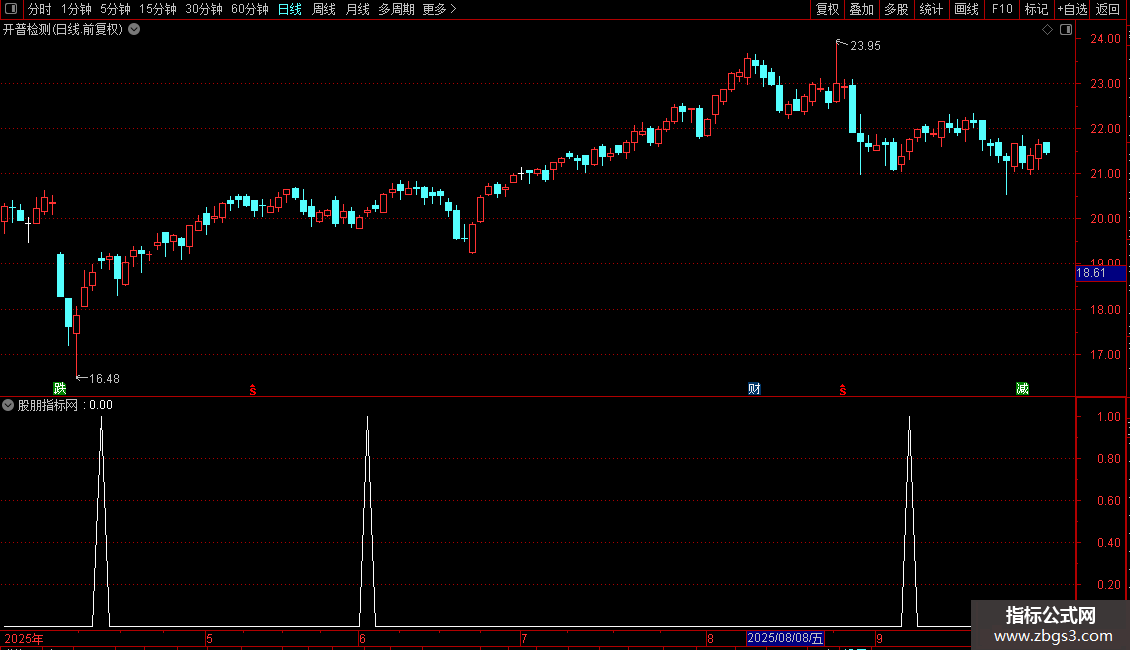This screenshot has height=650, width=1130.
Task: Click the 返回 back button
Action: (1108, 9)
